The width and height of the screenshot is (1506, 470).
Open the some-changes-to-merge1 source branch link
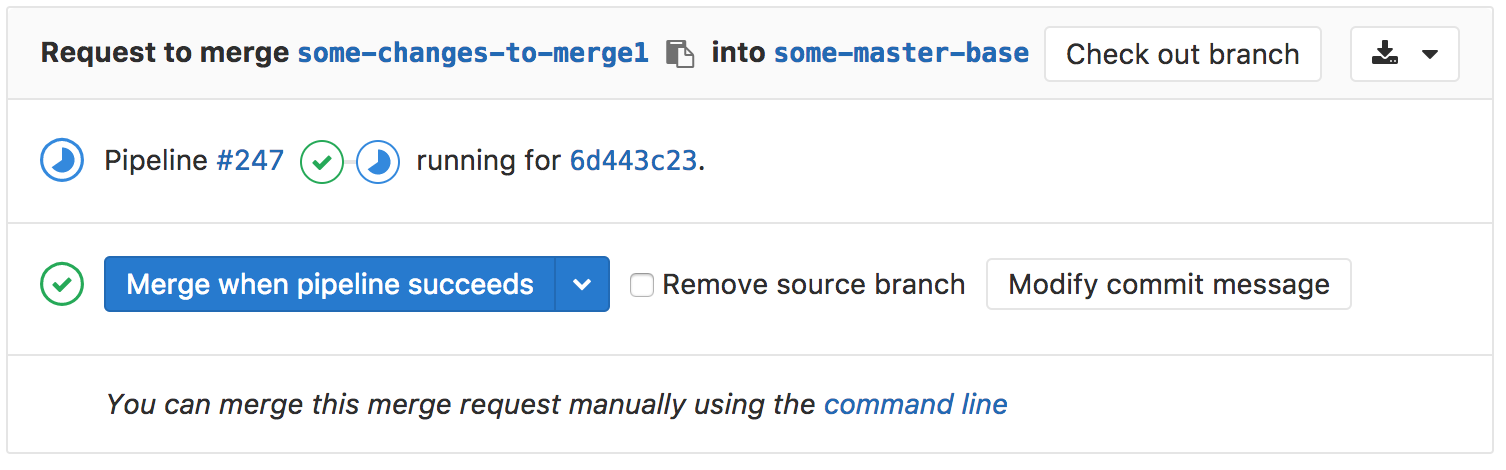tap(473, 53)
